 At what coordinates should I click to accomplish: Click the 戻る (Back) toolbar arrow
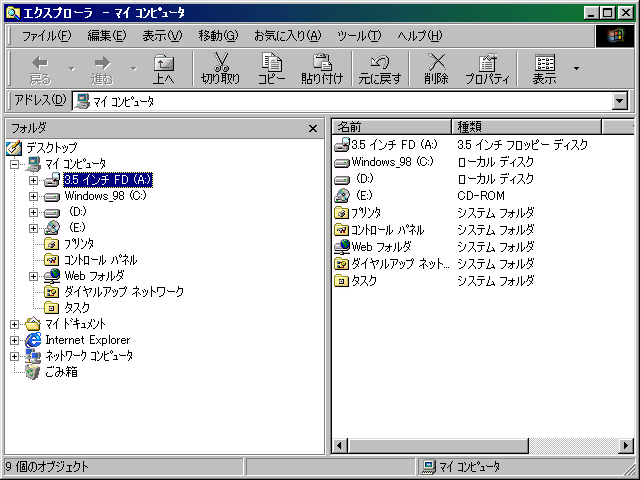(40, 68)
